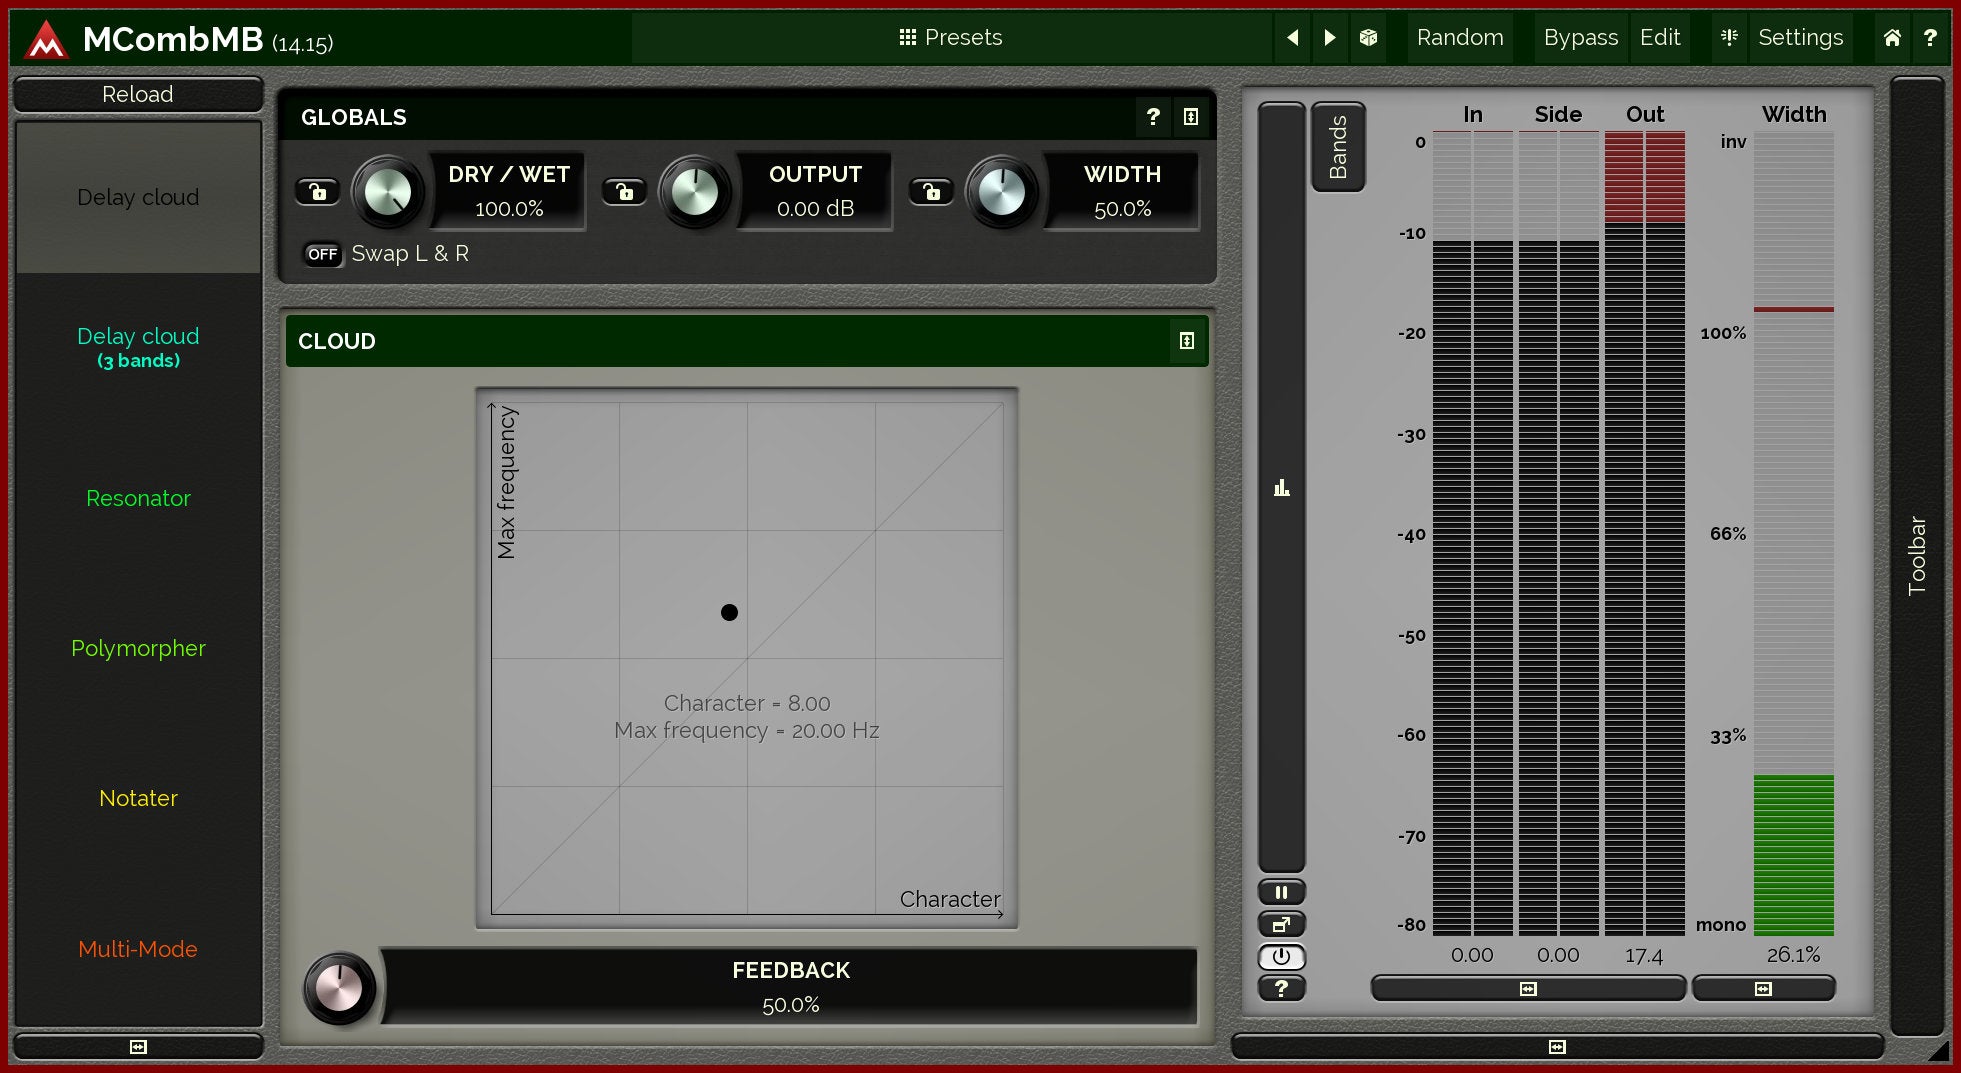Open the Presets browser
The height and width of the screenshot is (1073, 1961).
(x=950, y=38)
